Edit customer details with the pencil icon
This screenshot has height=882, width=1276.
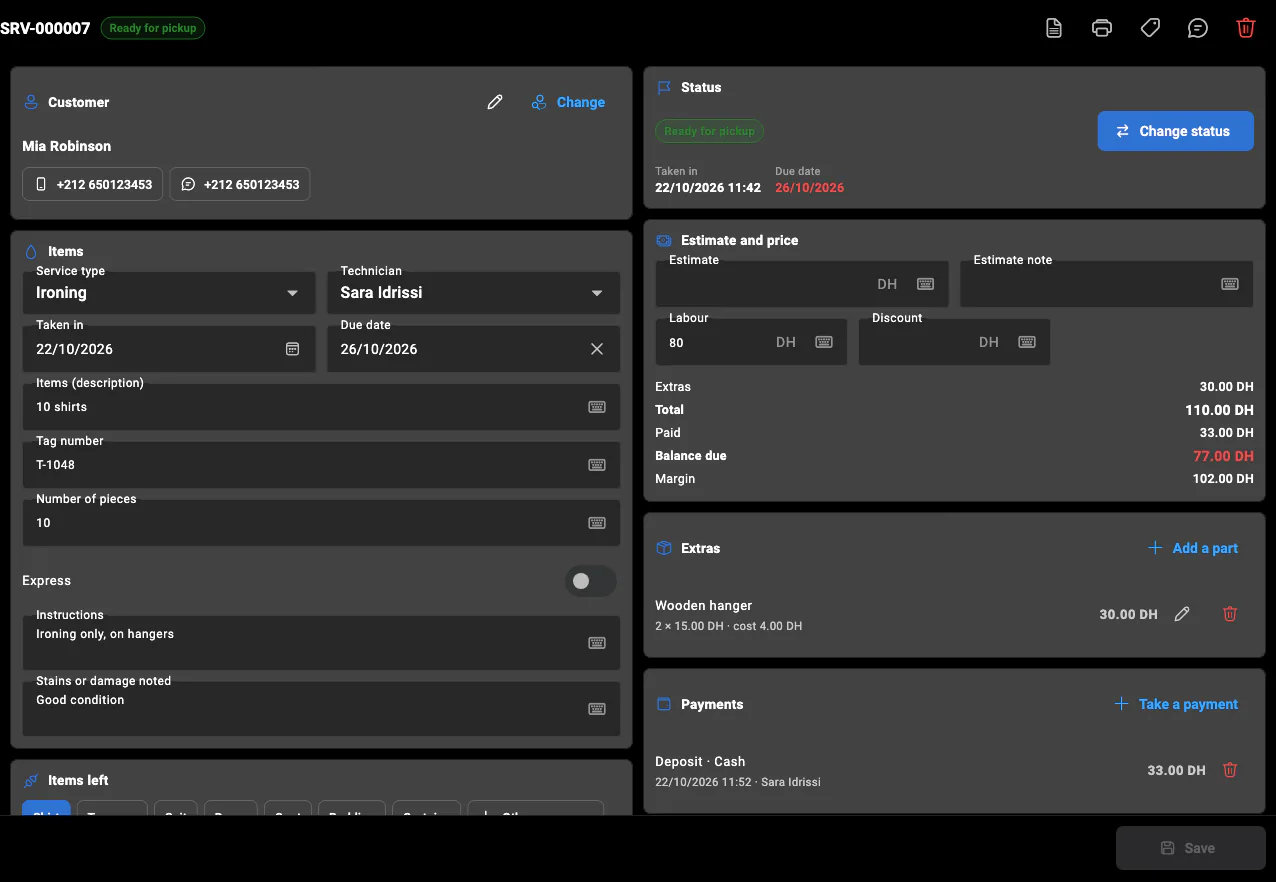(495, 102)
